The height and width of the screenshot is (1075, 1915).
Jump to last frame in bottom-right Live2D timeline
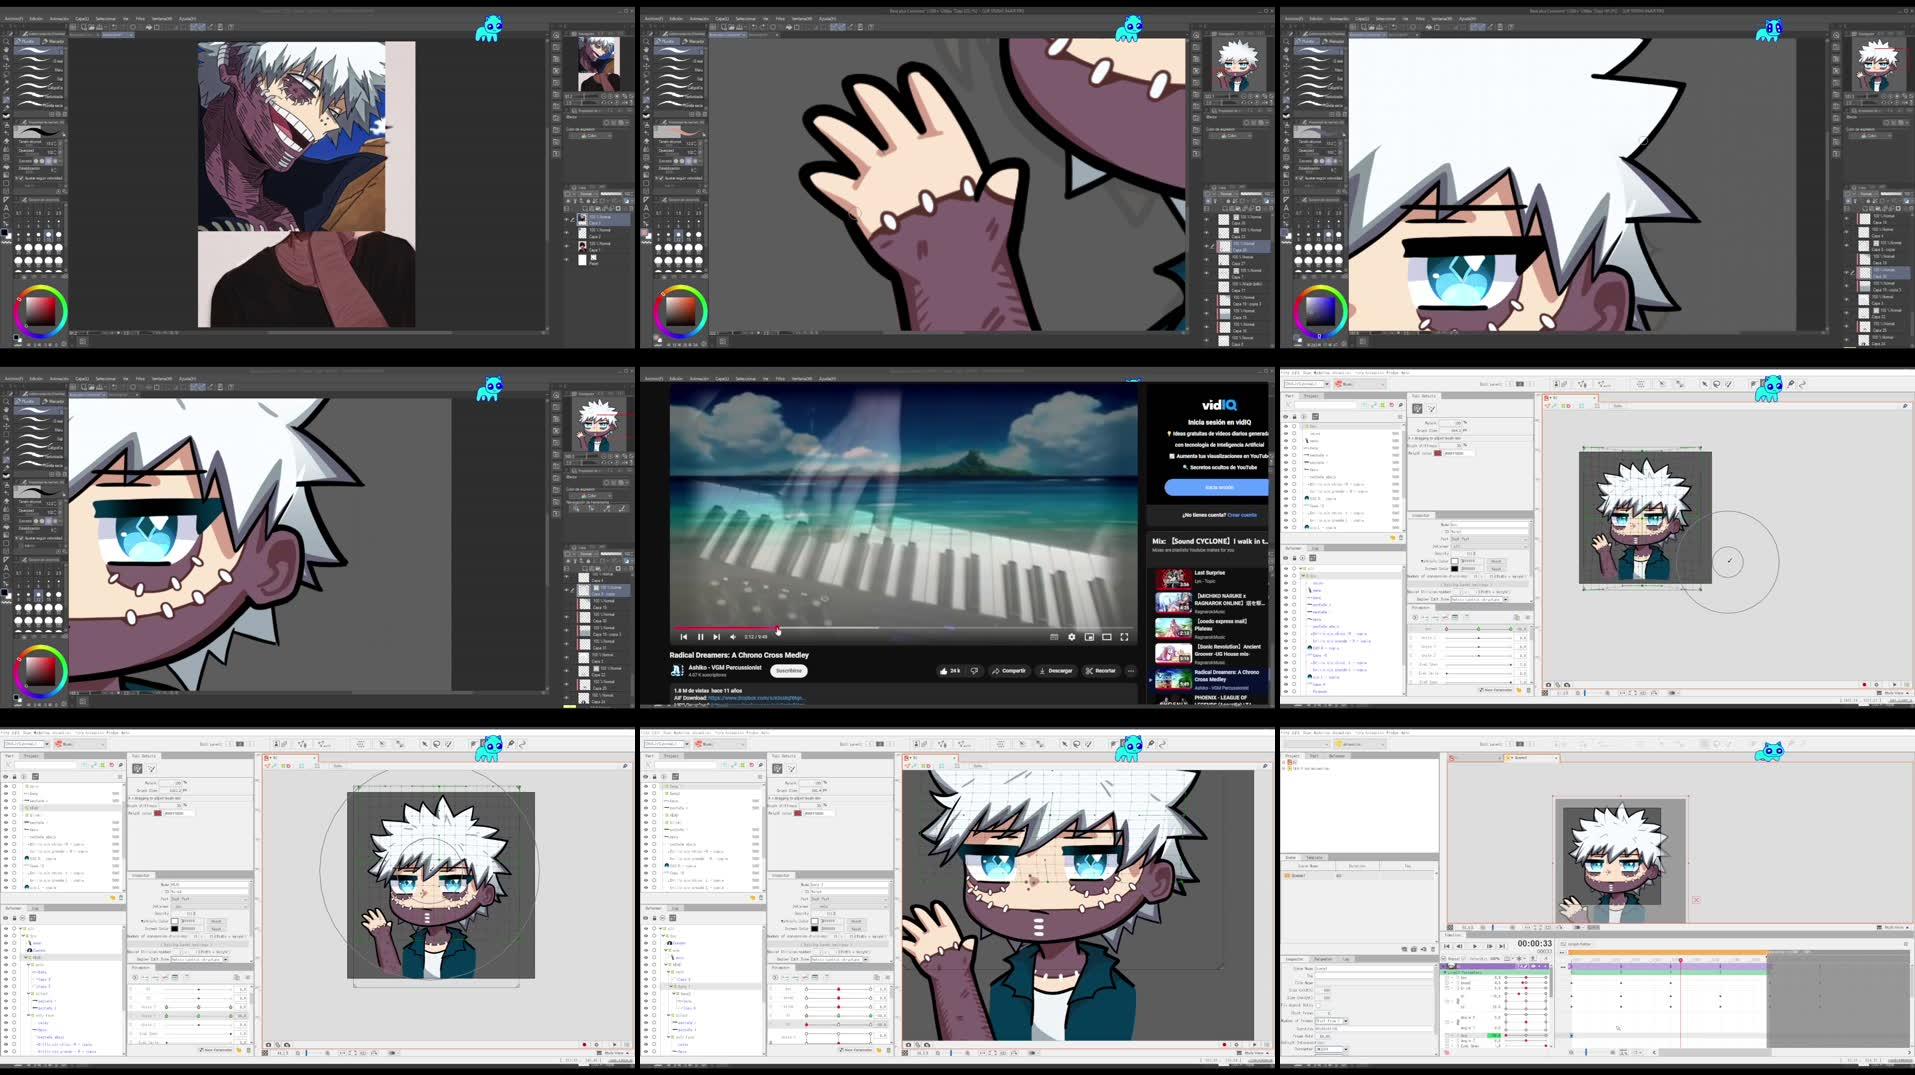[1502, 946]
